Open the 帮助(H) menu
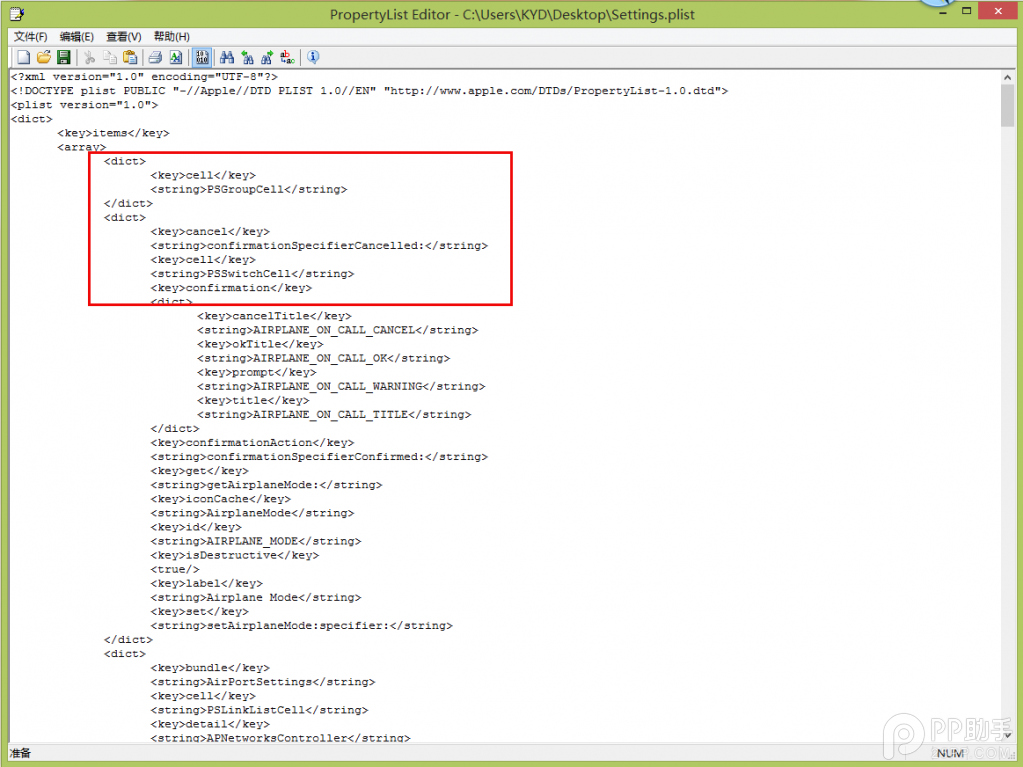 pyautogui.click(x=171, y=37)
